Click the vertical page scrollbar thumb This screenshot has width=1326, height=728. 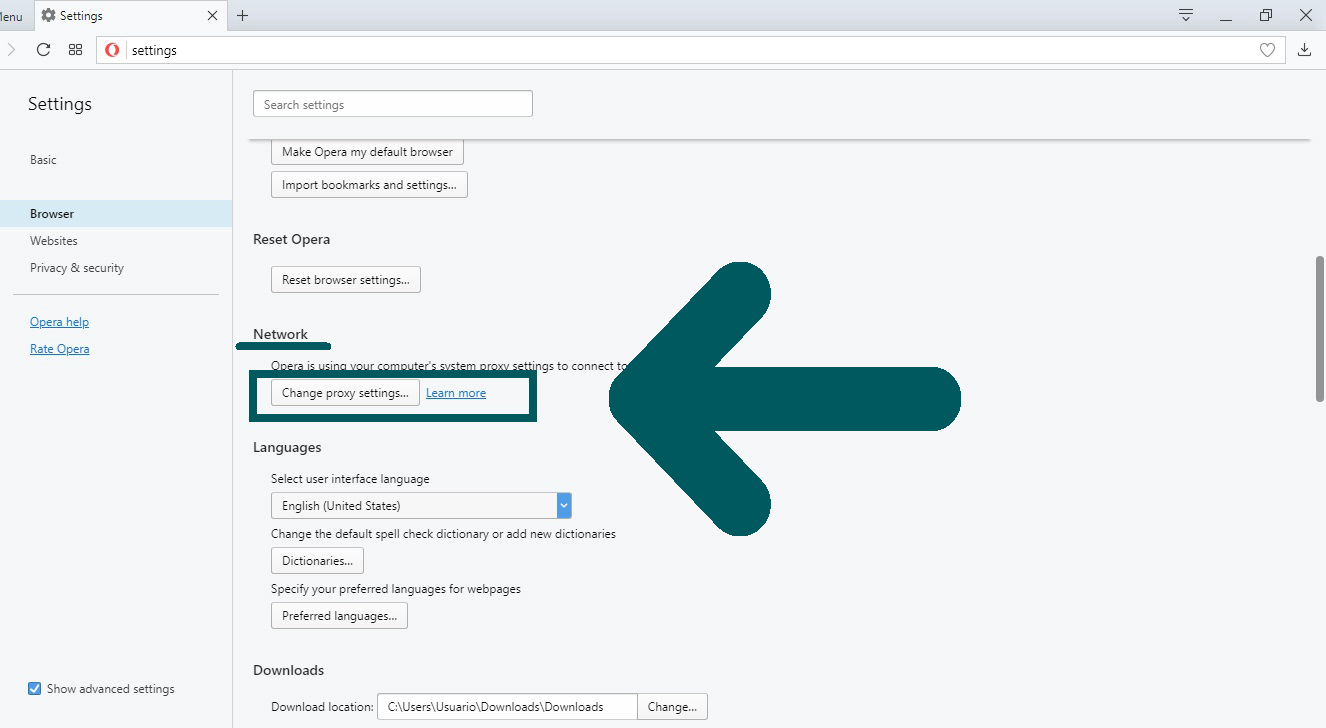pyautogui.click(x=1320, y=328)
